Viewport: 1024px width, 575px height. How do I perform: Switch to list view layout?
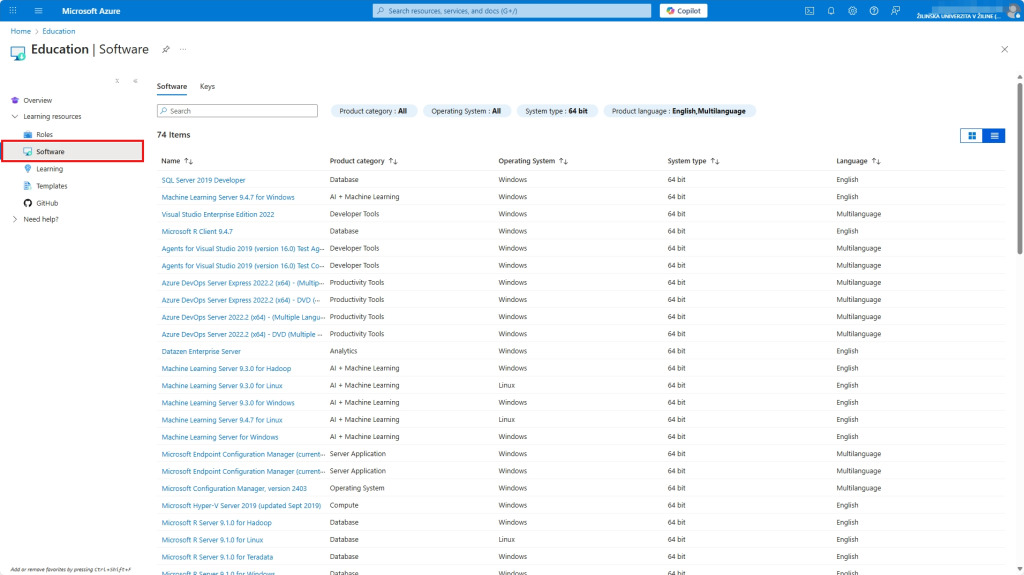coord(994,136)
